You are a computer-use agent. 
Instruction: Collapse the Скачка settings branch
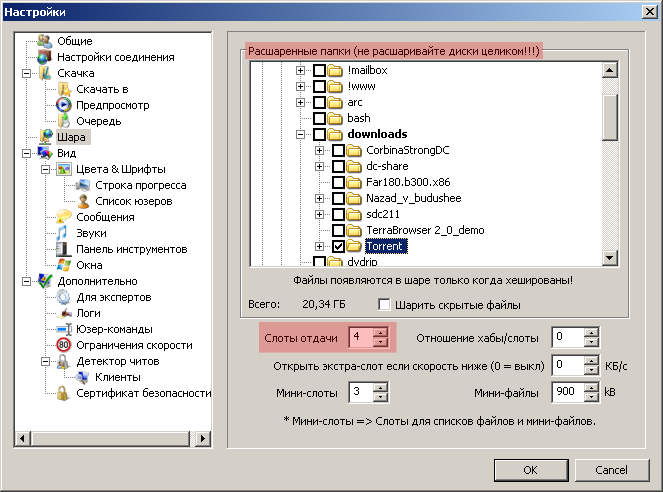(x=26, y=73)
